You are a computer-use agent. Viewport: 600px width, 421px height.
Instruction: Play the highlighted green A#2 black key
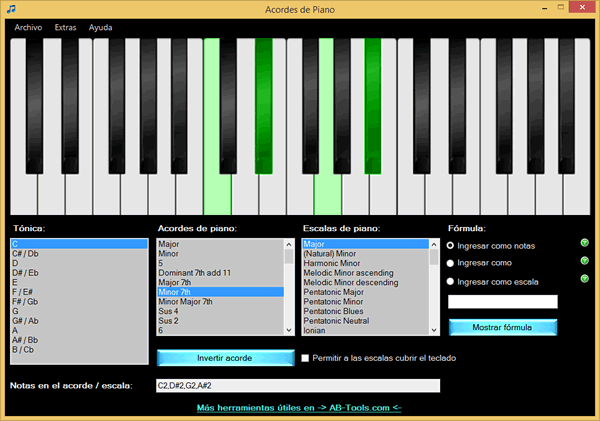point(373,106)
